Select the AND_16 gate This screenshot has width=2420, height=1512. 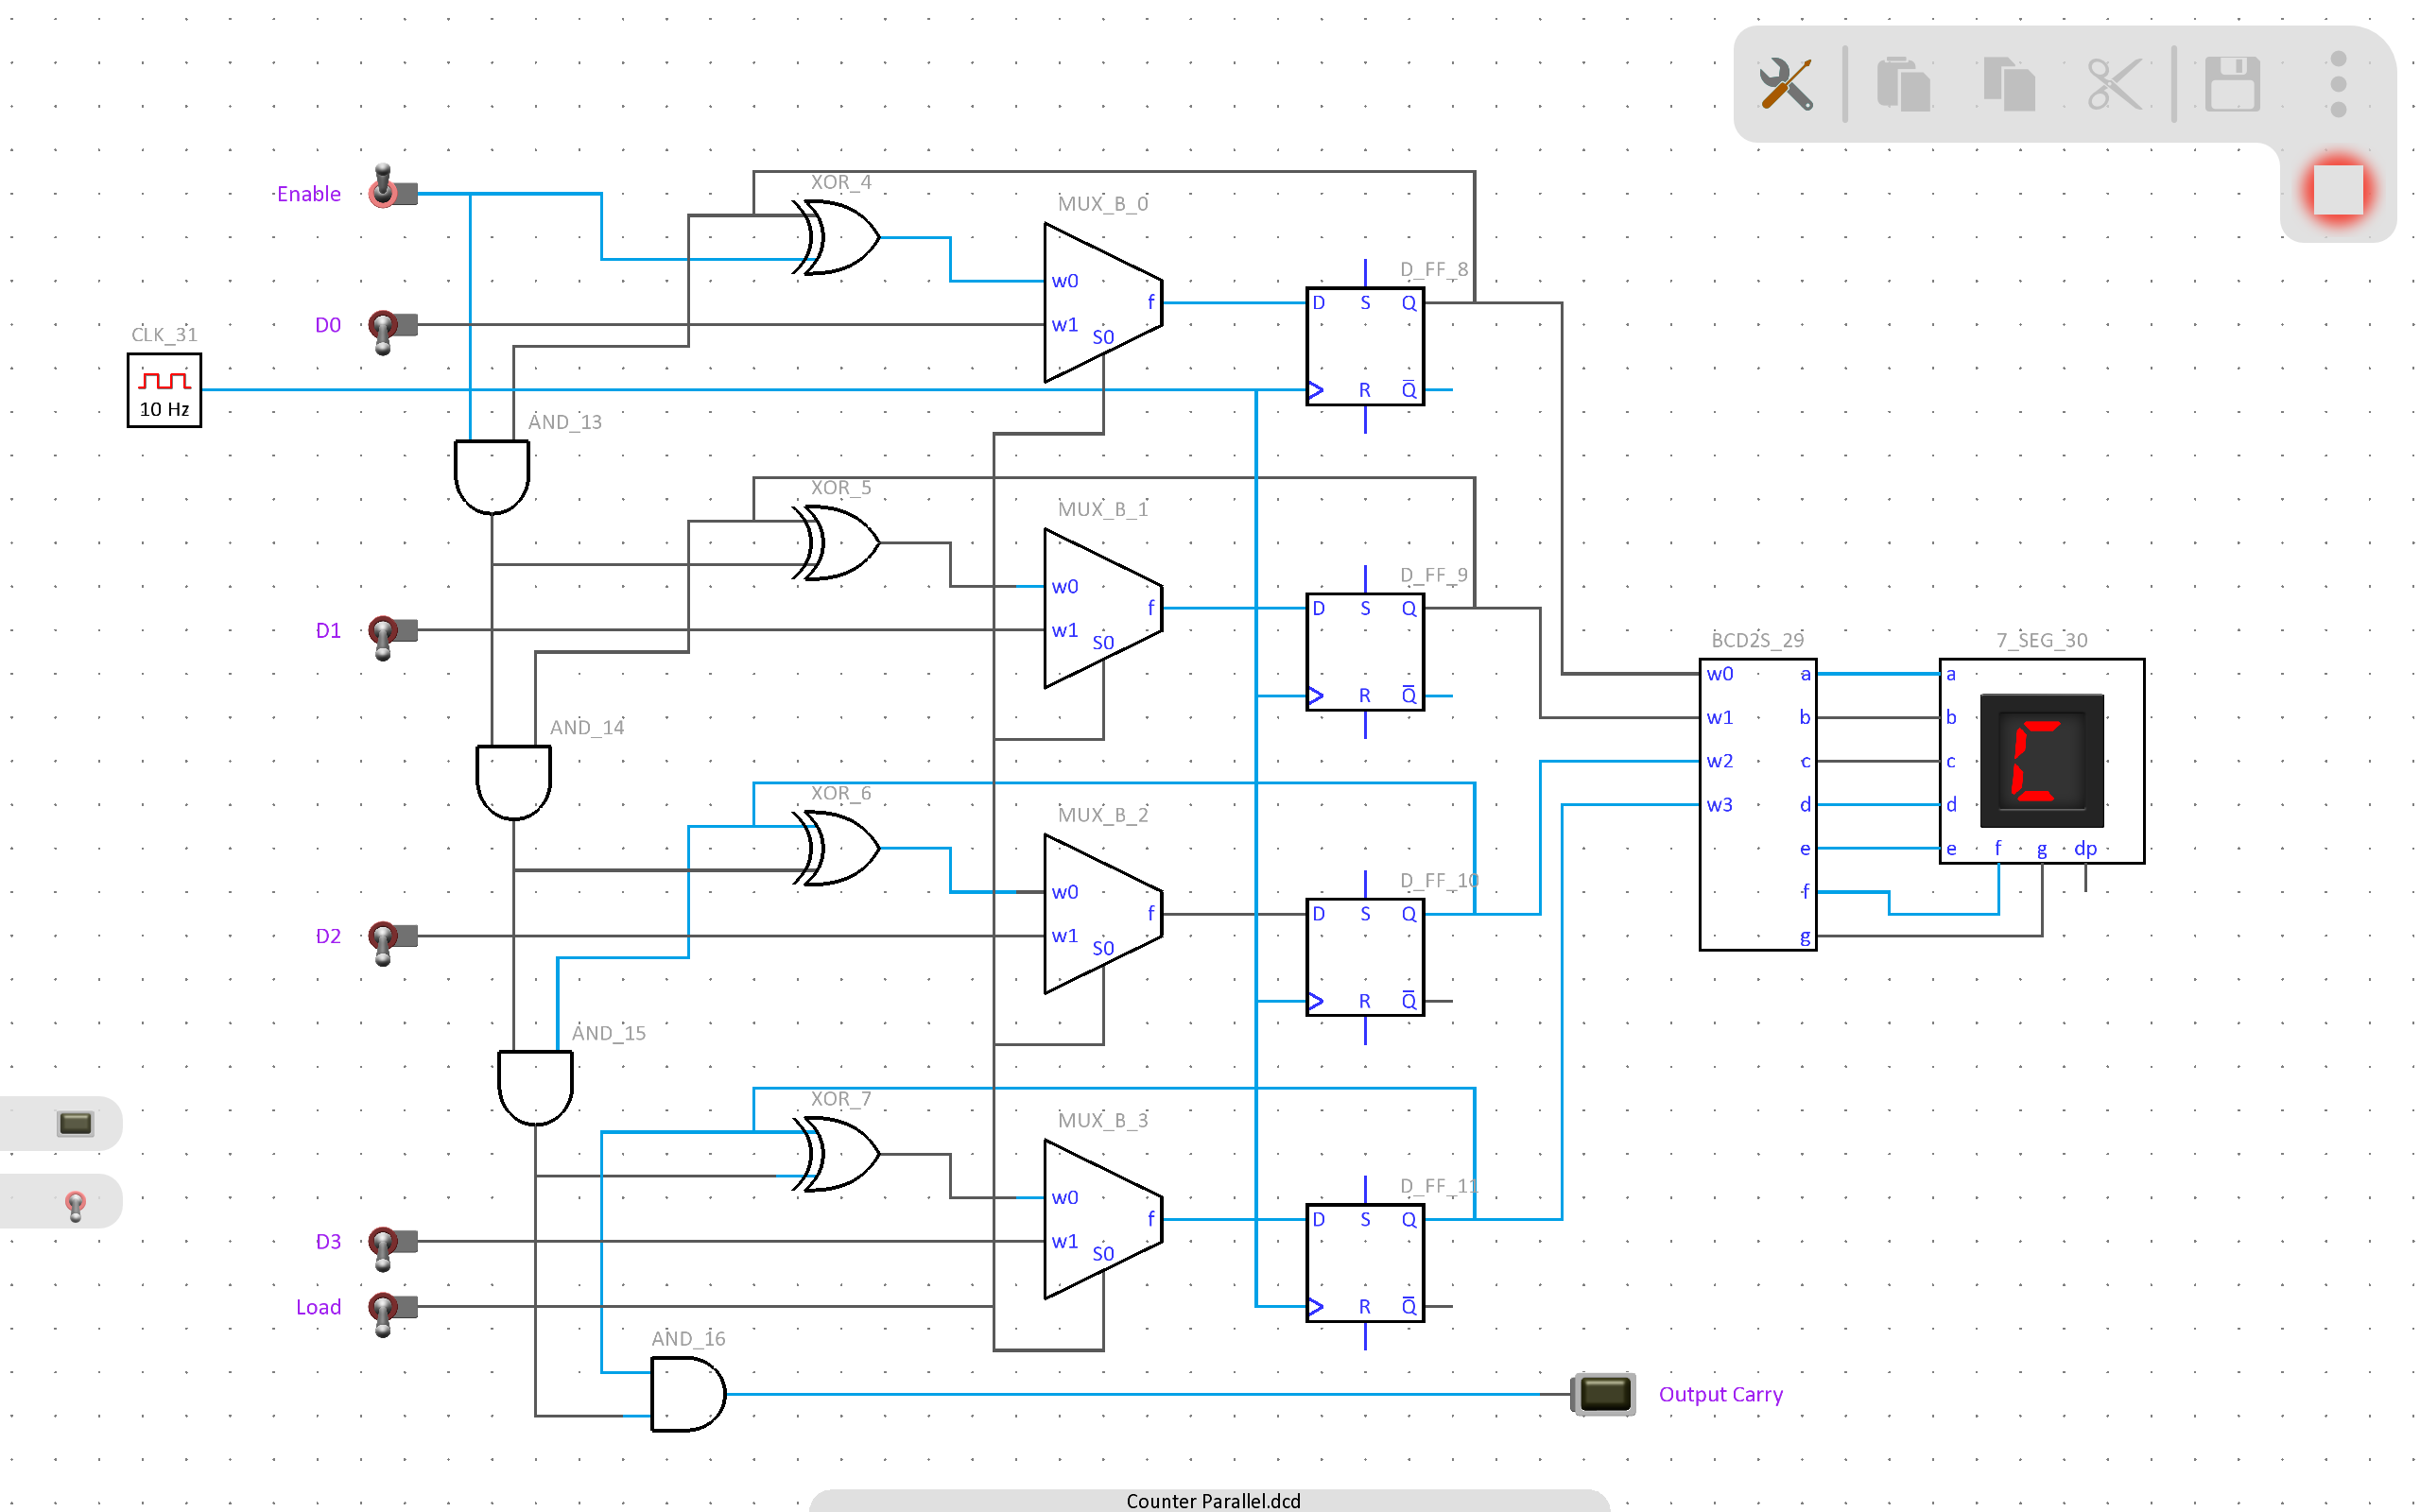click(688, 1394)
